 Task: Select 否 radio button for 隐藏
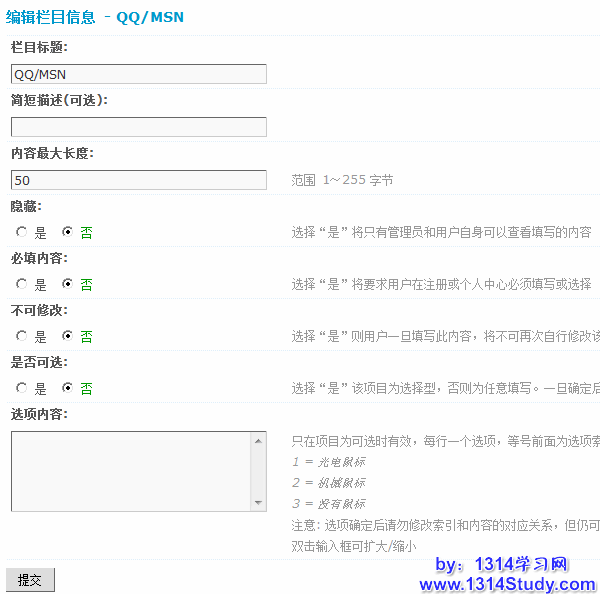click(x=68, y=232)
